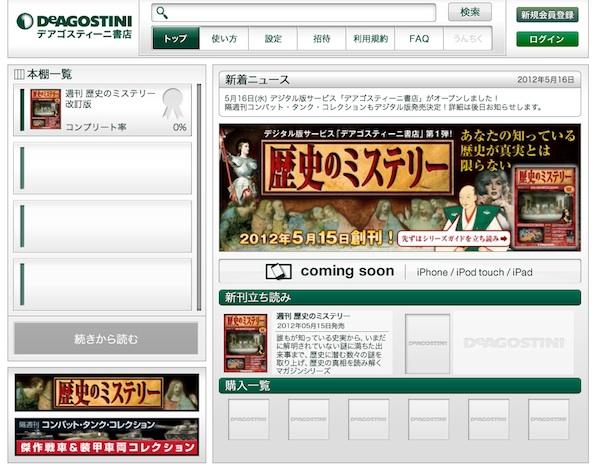Image resolution: width=600 pixels, height=472 pixels.
Task: Open the 使い方 tab
Action: (225, 39)
